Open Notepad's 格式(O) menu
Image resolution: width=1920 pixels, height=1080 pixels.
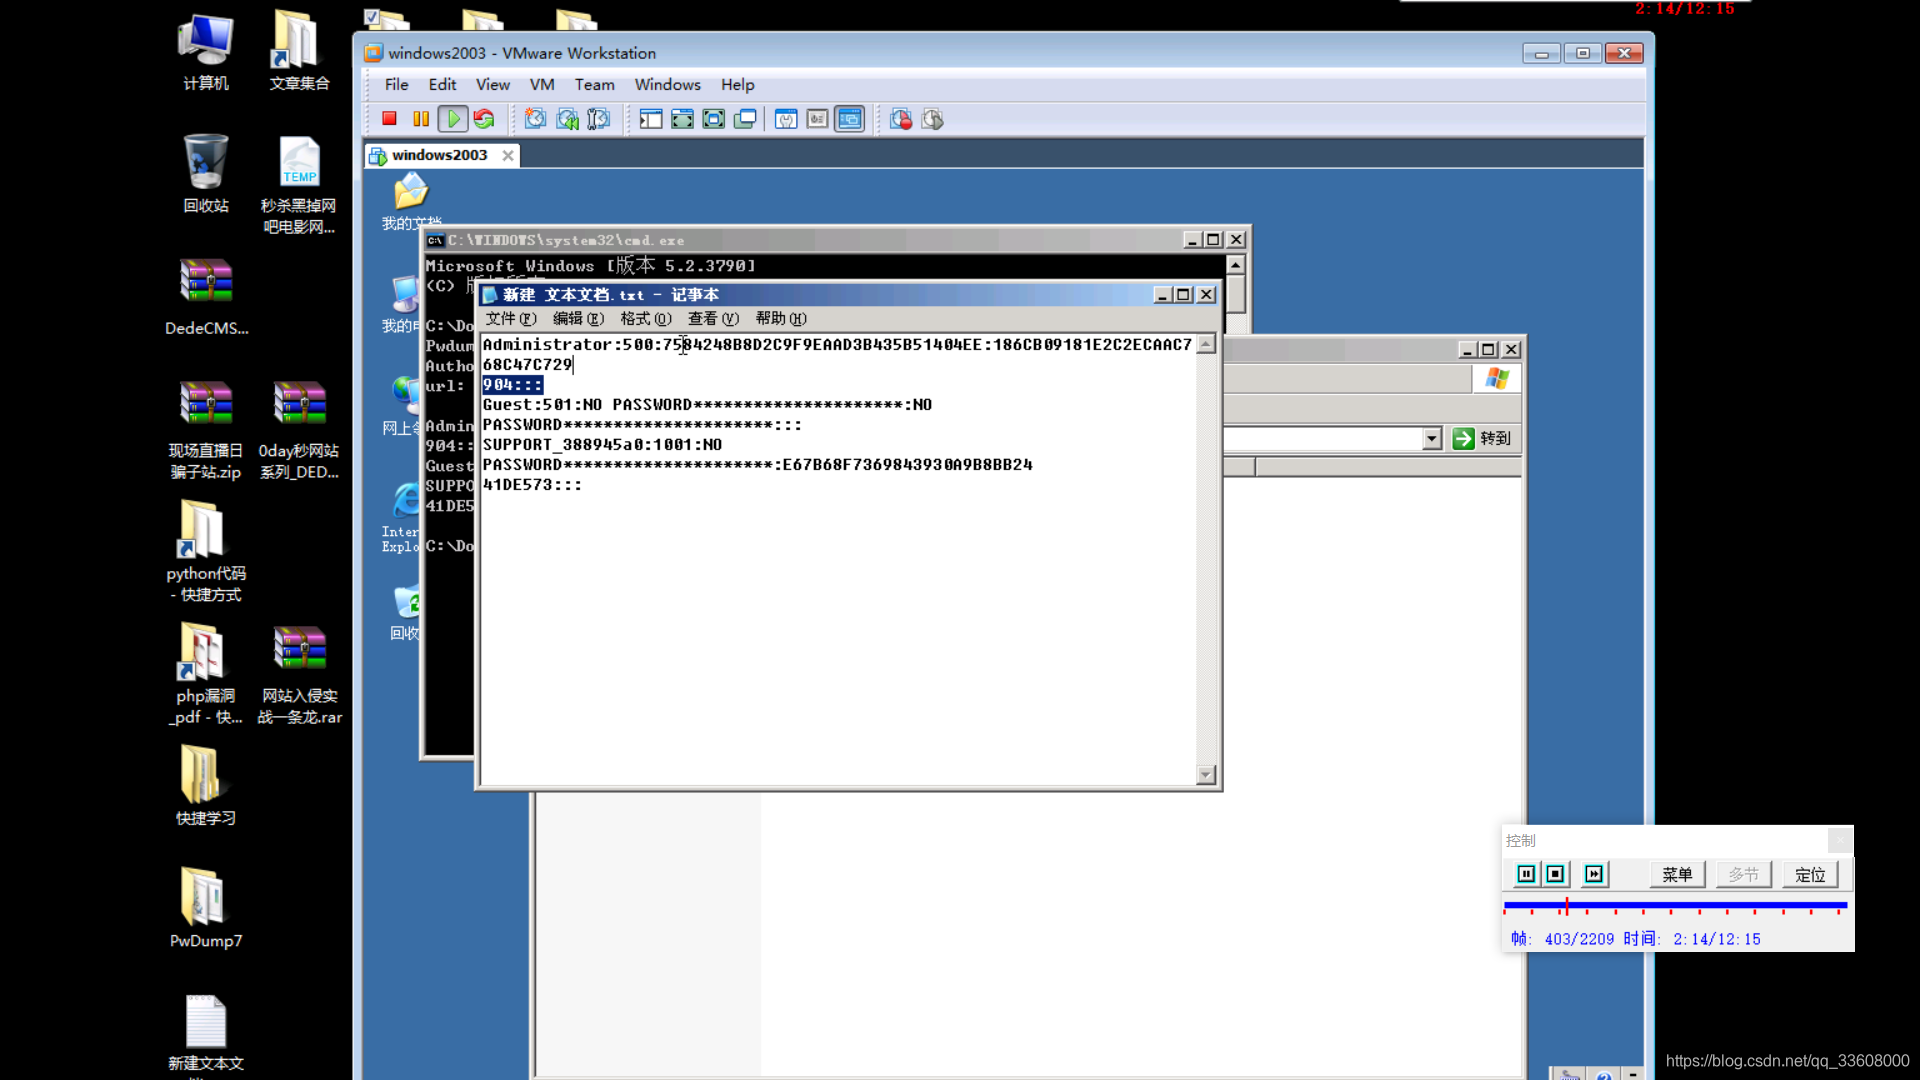646,318
